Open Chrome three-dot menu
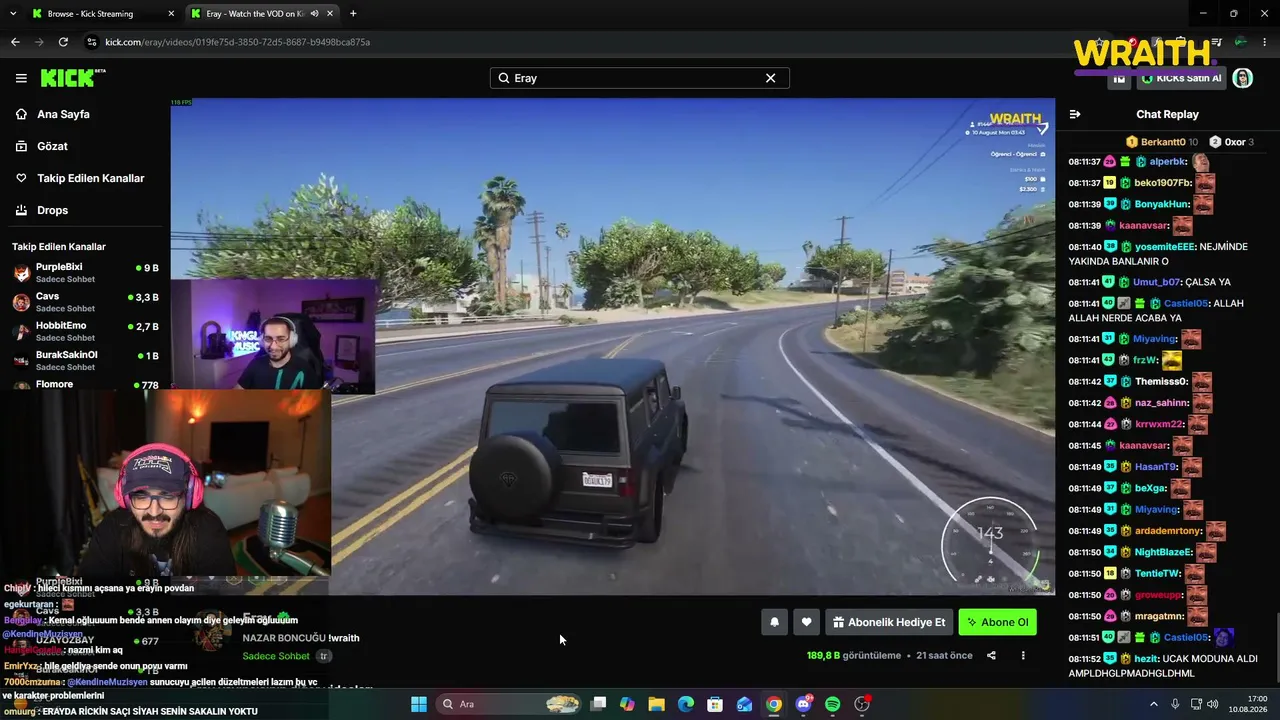 (x=1264, y=42)
